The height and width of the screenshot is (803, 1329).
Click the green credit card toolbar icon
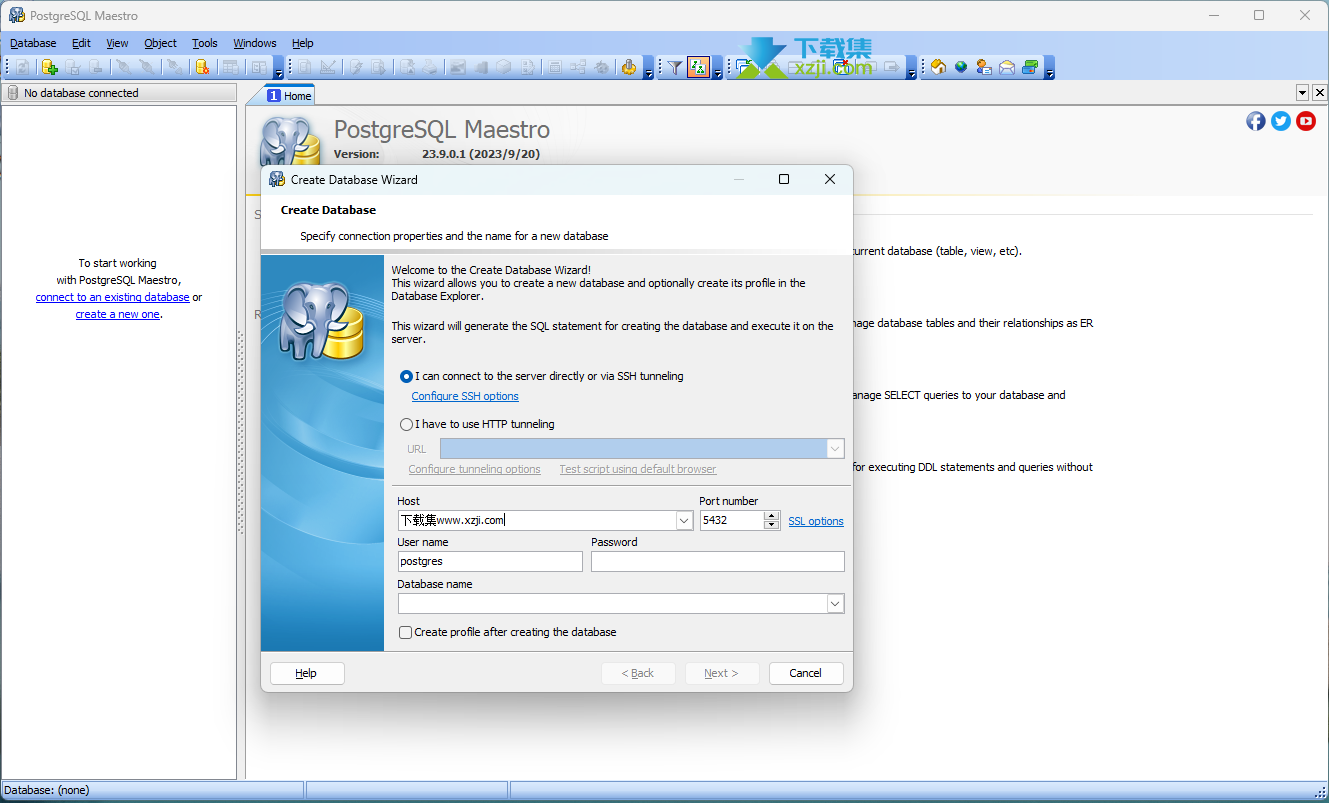pos(1030,67)
